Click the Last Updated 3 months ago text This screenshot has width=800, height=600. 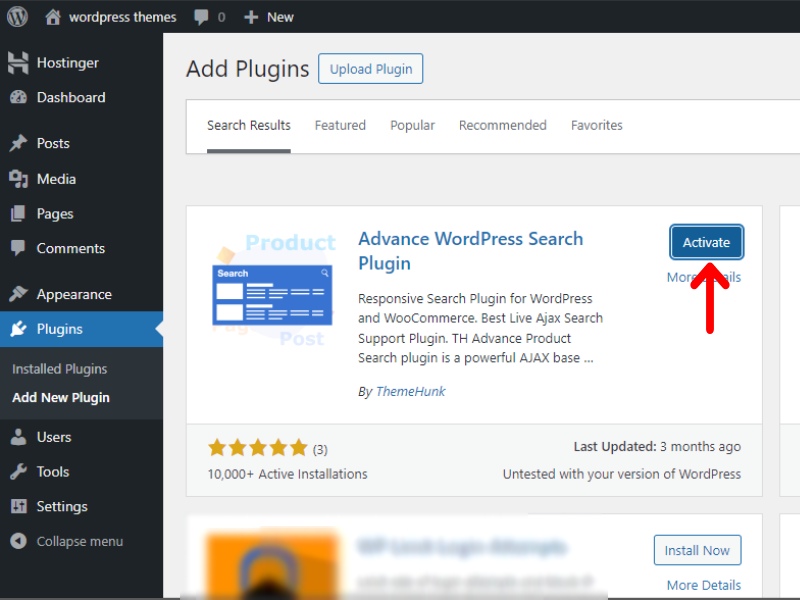(x=657, y=447)
